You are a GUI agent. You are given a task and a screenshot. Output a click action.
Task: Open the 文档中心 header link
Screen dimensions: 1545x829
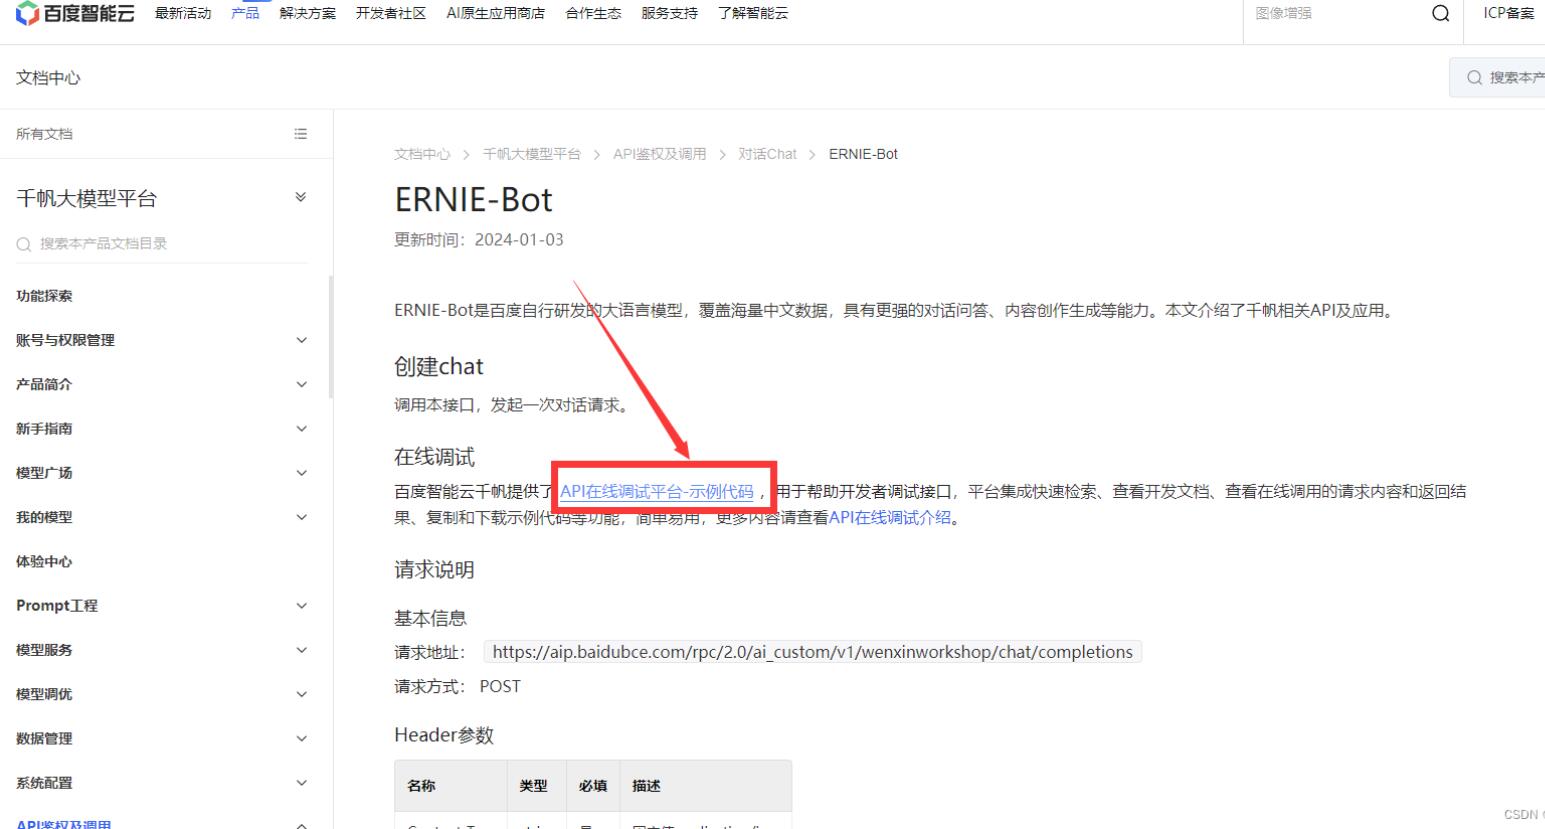point(48,78)
